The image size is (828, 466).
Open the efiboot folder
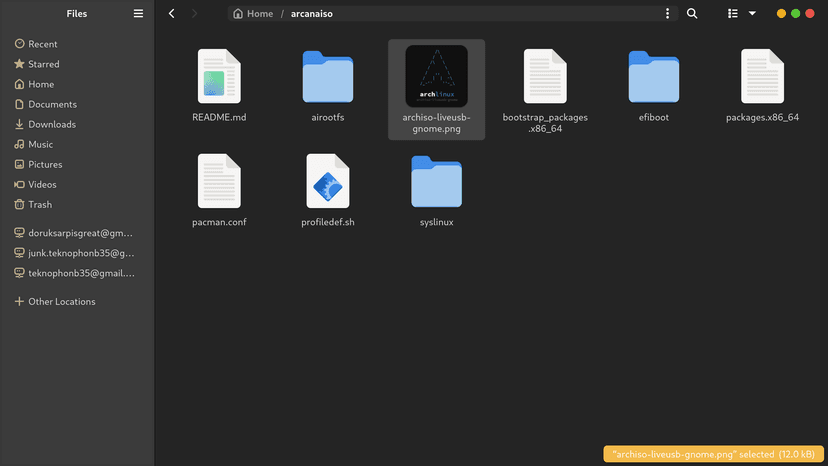[x=654, y=77]
